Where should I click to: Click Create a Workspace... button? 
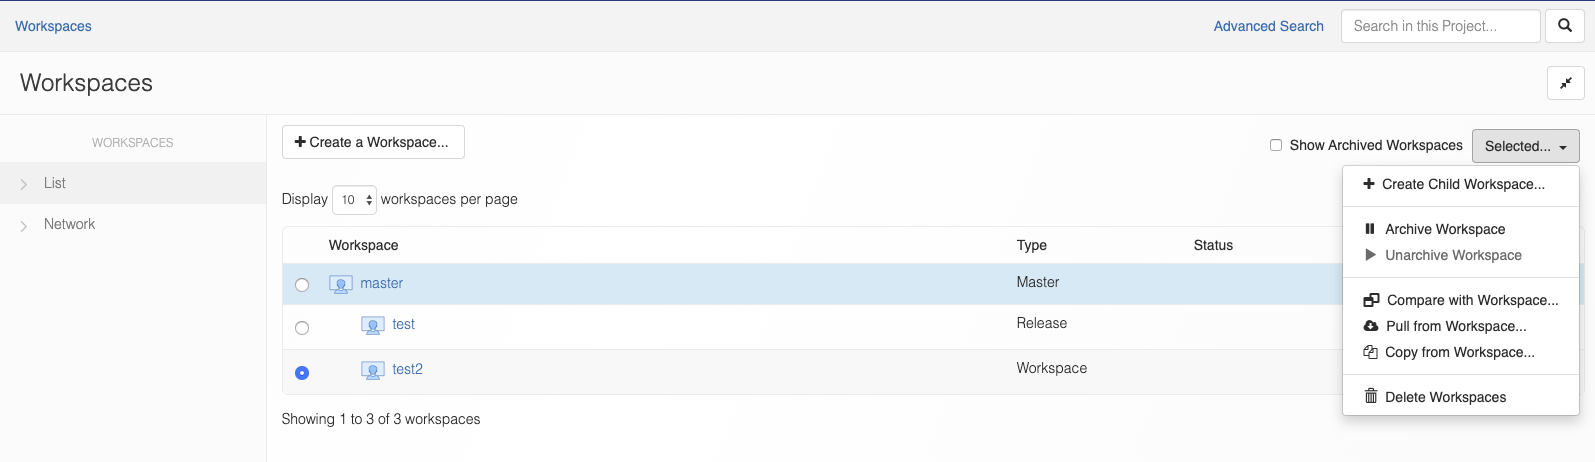tap(373, 142)
